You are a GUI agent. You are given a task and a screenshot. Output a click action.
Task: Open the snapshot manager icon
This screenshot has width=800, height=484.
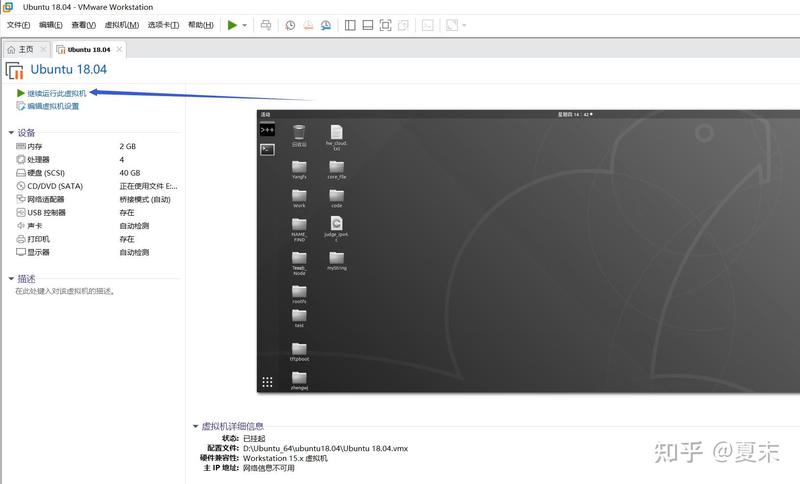326,25
